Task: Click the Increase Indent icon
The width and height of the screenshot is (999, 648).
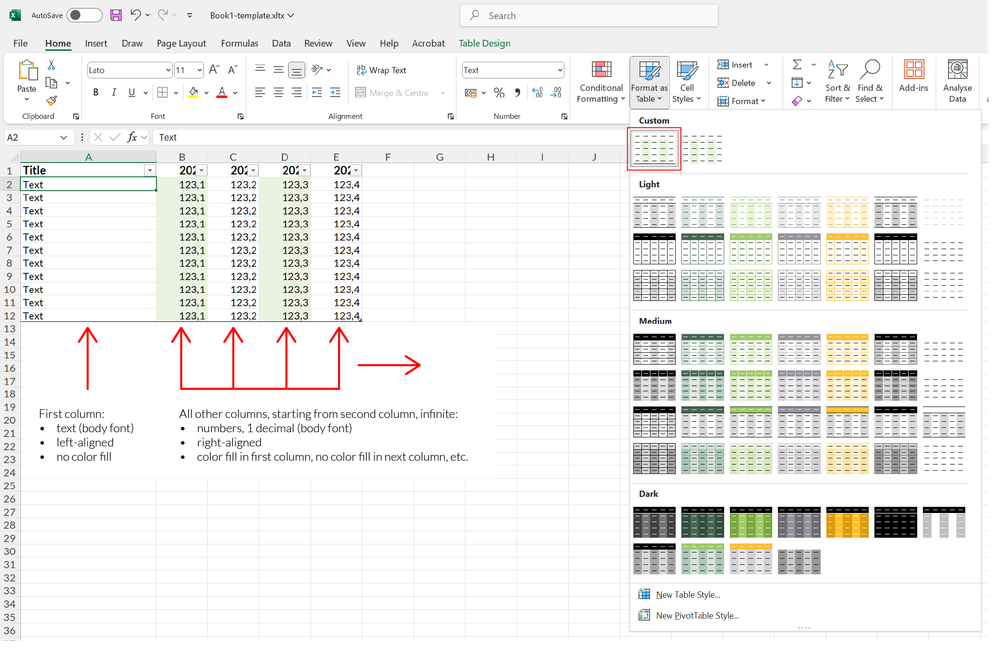Action: click(x=335, y=92)
